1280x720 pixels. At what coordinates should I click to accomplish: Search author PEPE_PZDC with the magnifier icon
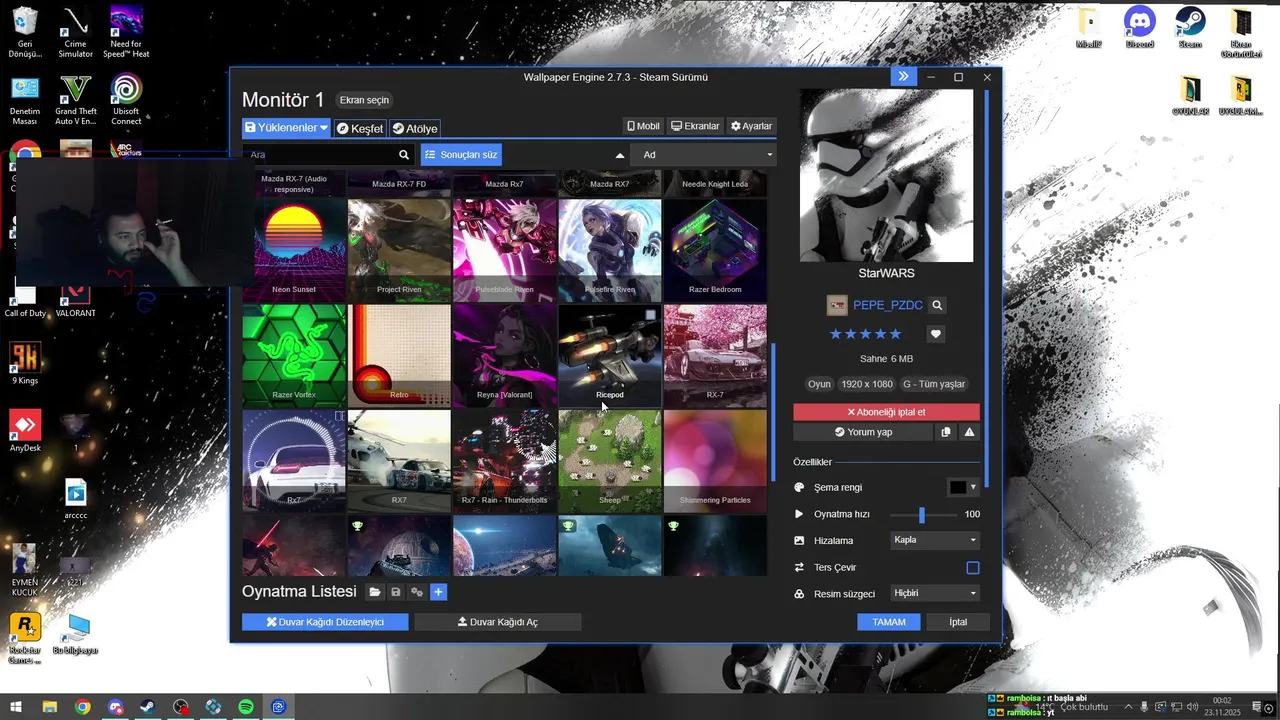(x=937, y=305)
